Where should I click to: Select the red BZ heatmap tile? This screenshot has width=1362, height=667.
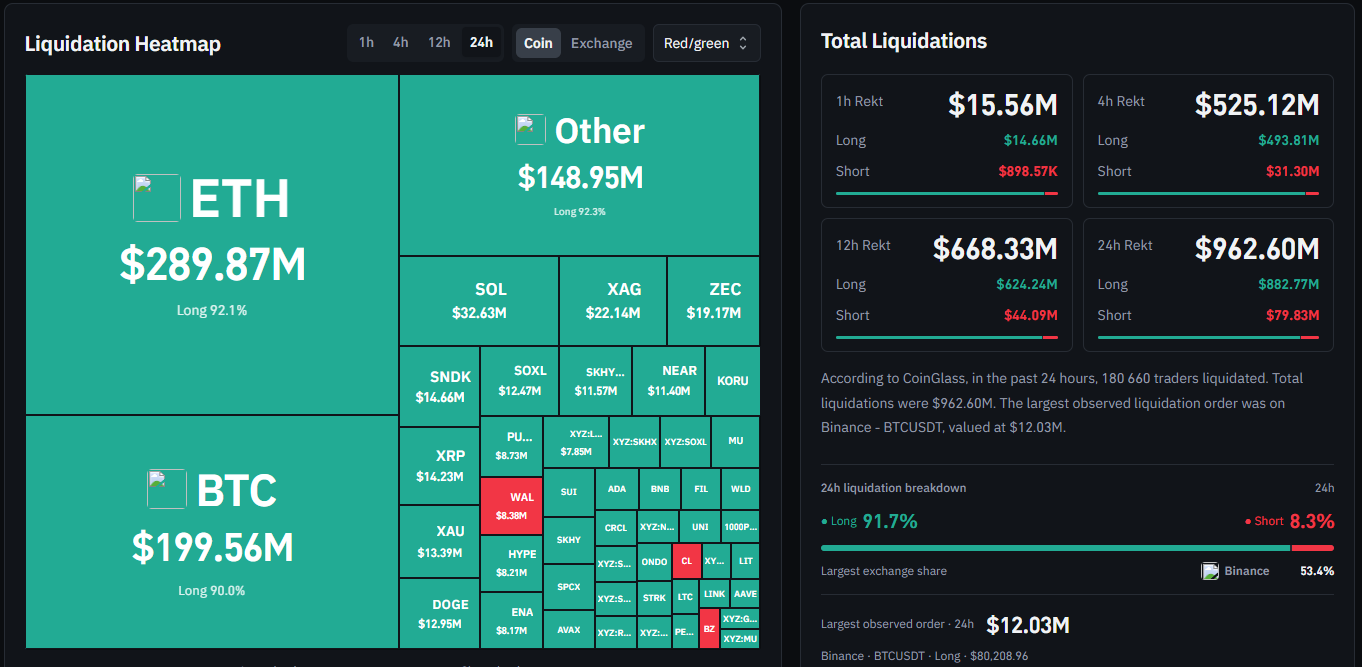pos(709,628)
